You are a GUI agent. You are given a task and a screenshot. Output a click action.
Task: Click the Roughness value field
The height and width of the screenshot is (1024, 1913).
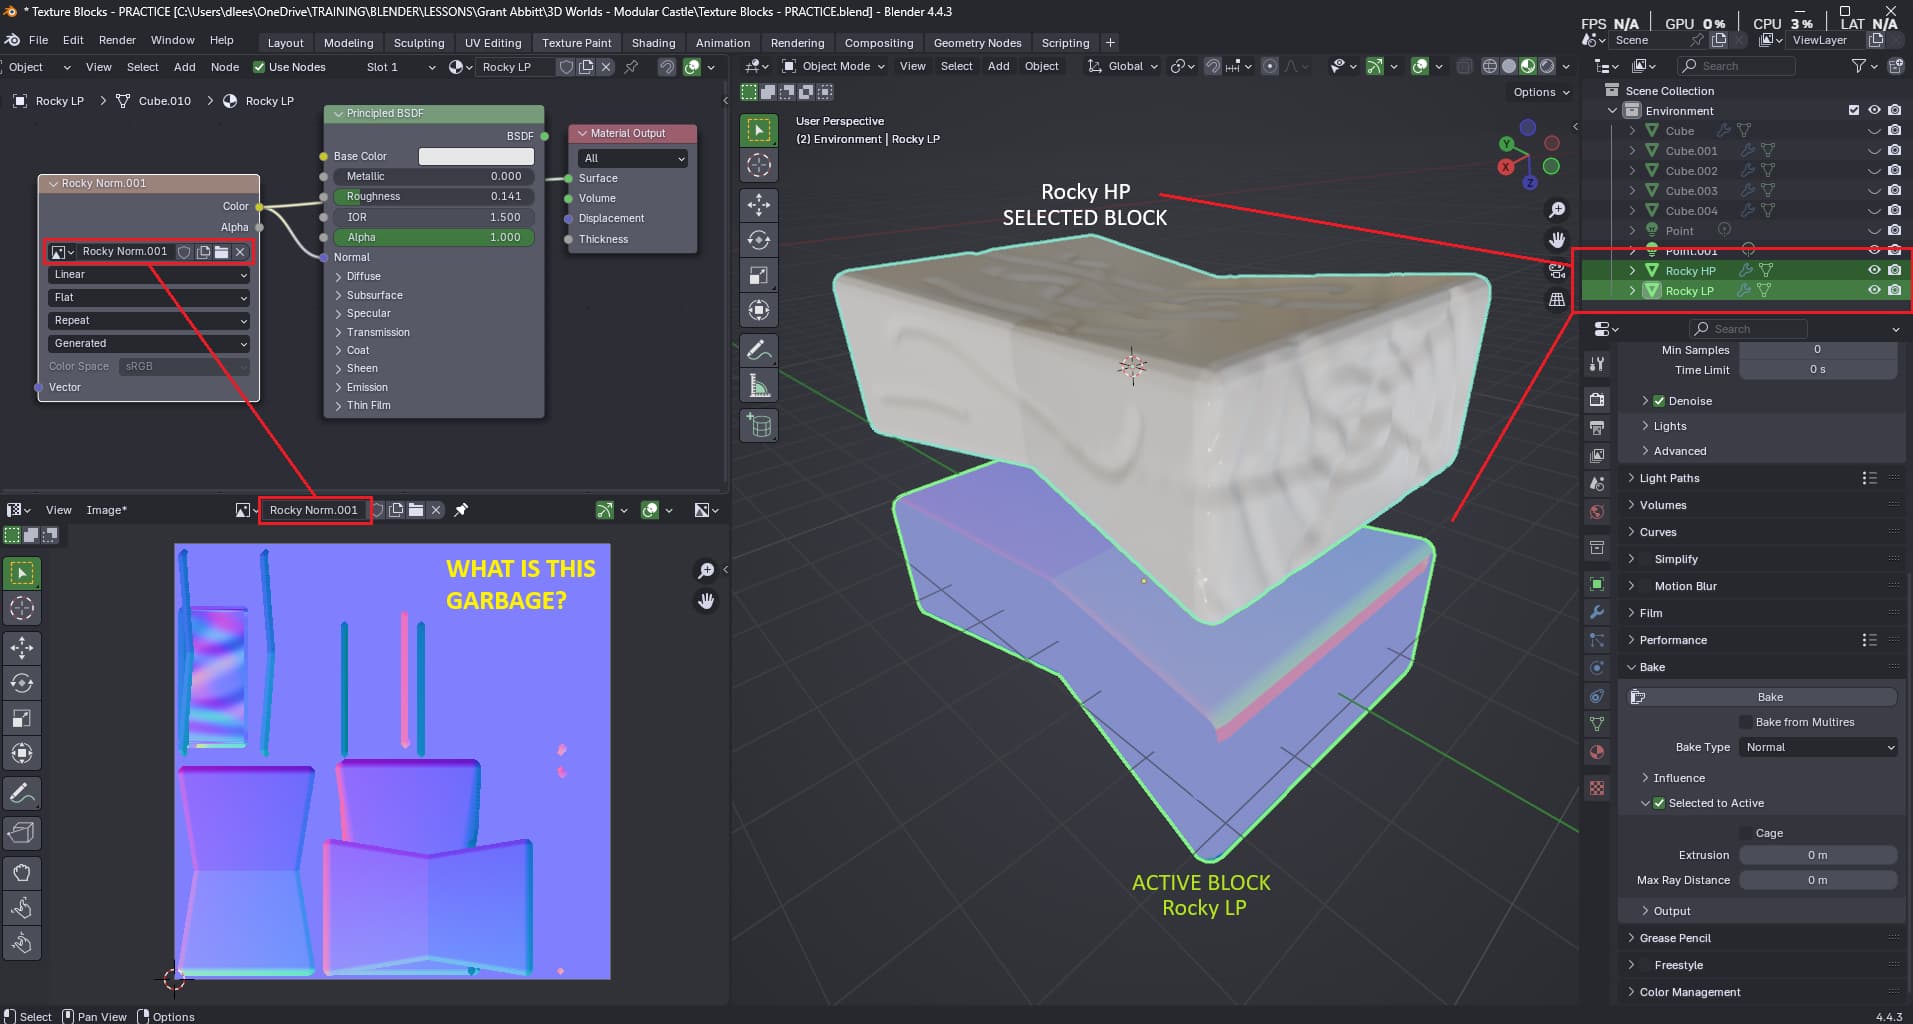(x=433, y=196)
